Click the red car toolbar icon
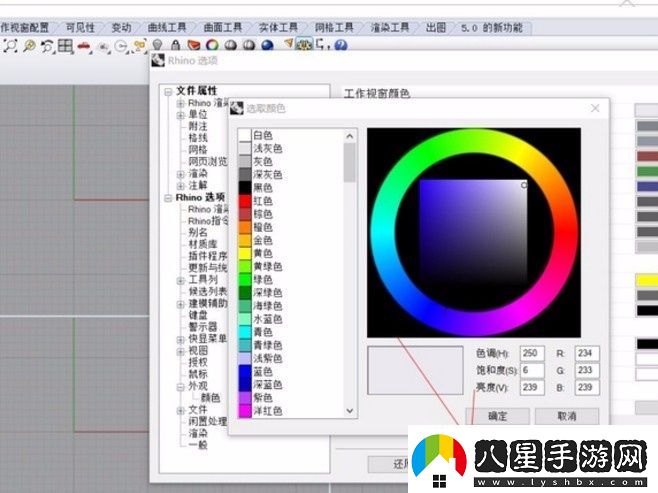The height and width of the screenshot is (493, 658). coord(84,46)
